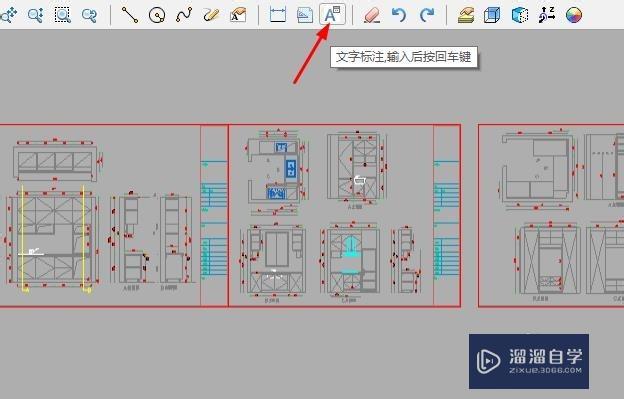Image resolution: width=624 pixels, height=399 pixels.
Task: Select the zoom window (dotted rectangle) tool
Action: (62, 15)
